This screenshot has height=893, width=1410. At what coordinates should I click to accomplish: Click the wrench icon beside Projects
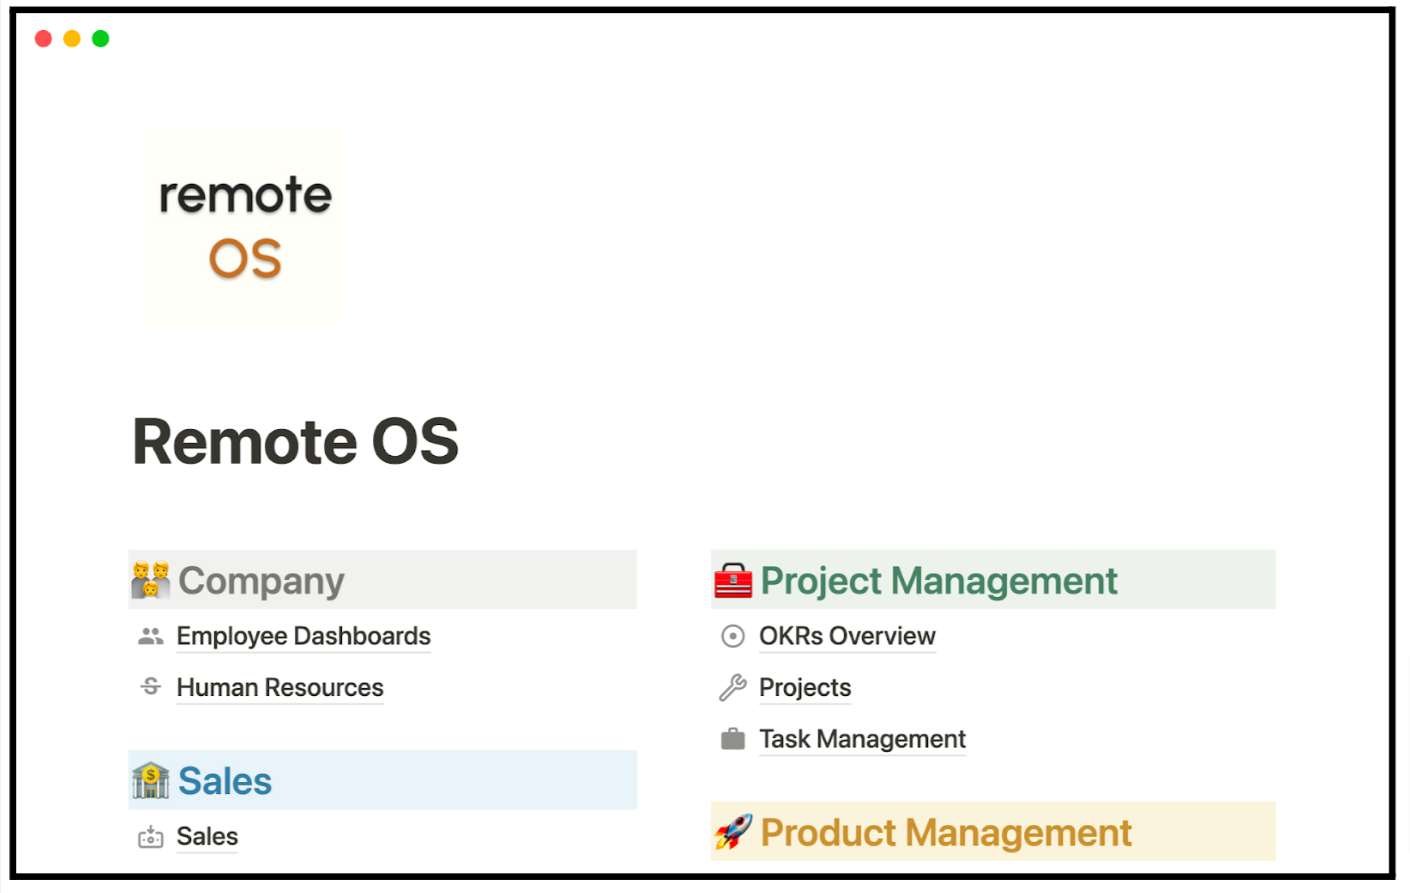(733, 687)
